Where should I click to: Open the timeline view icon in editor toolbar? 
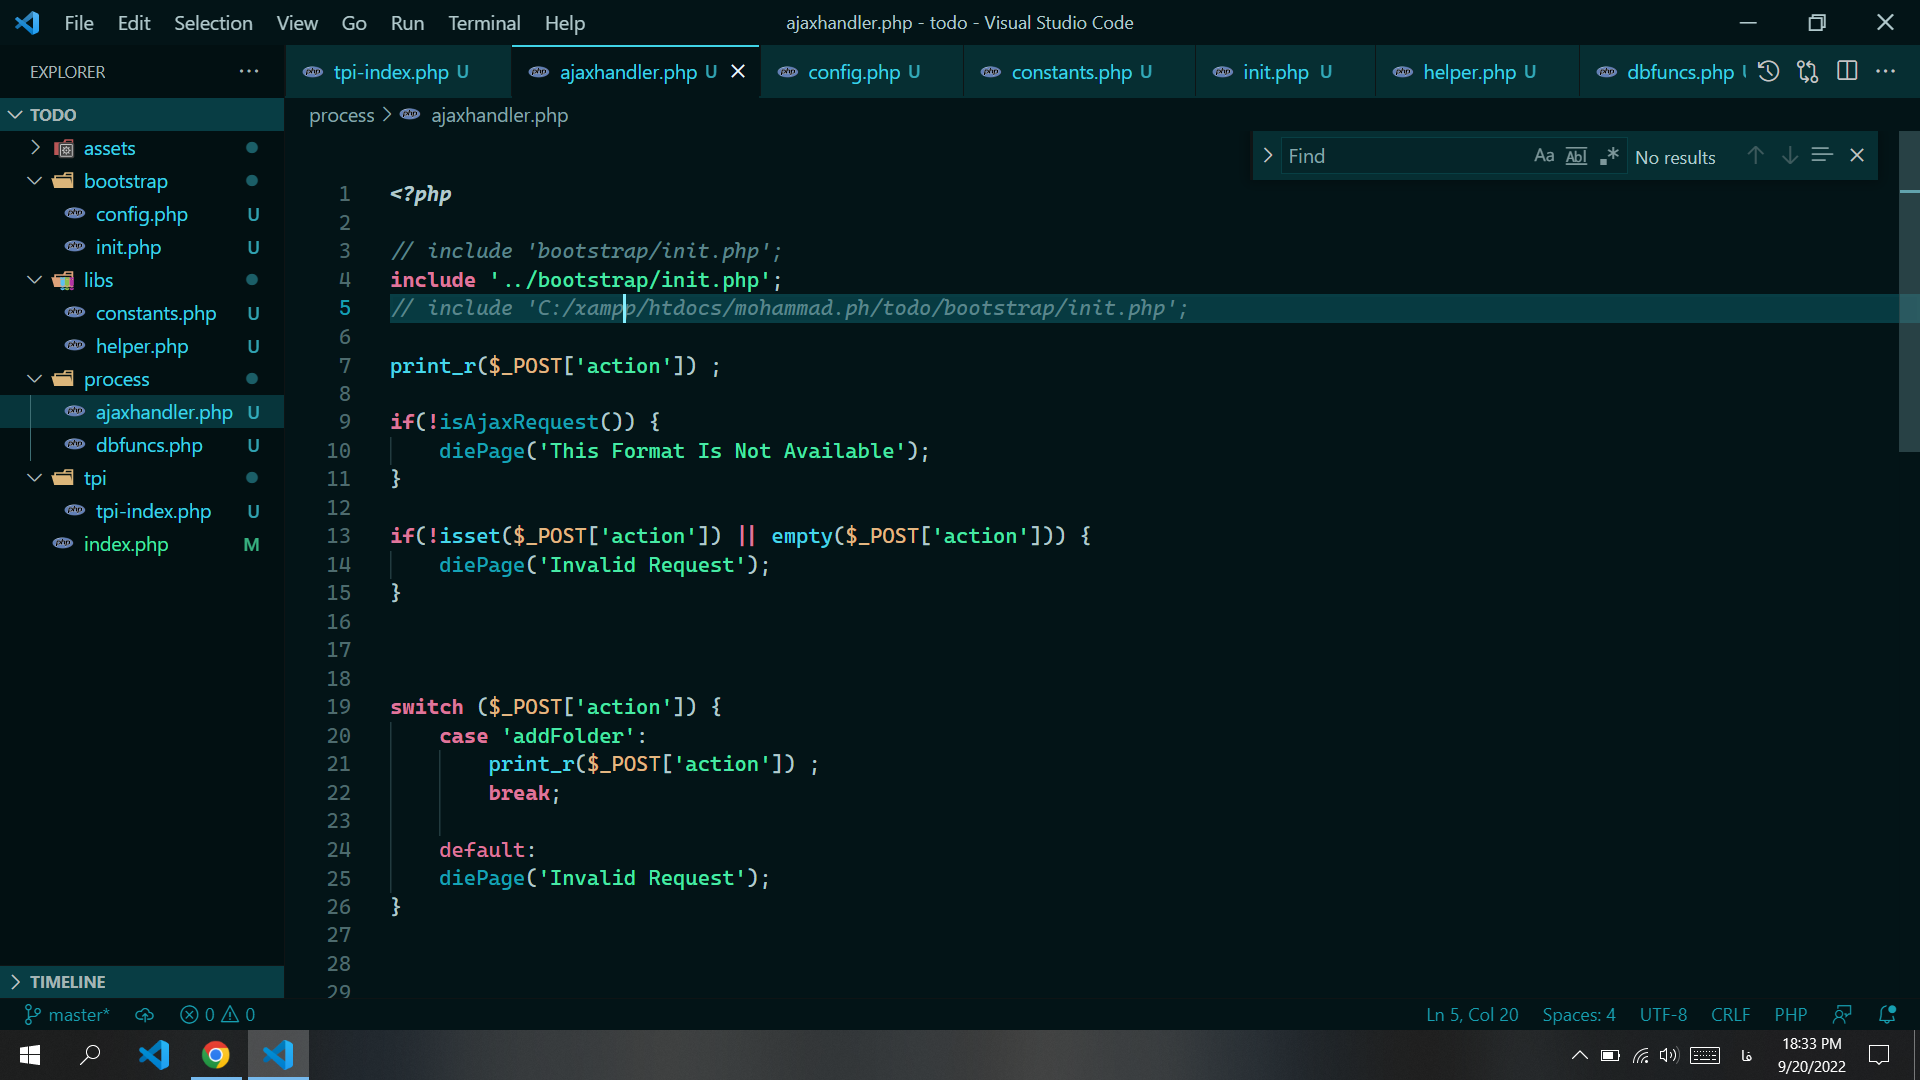coord(1768,71)
